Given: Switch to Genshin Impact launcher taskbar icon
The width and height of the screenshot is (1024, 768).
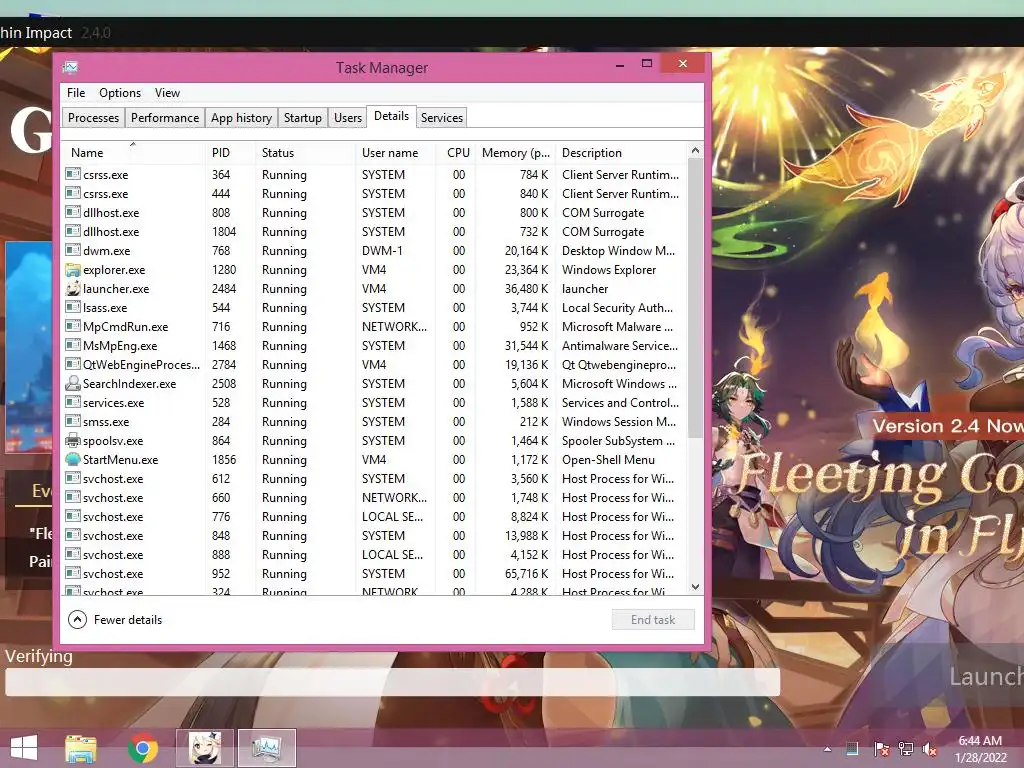Looking at the screenshot, I should pos(205,748).
